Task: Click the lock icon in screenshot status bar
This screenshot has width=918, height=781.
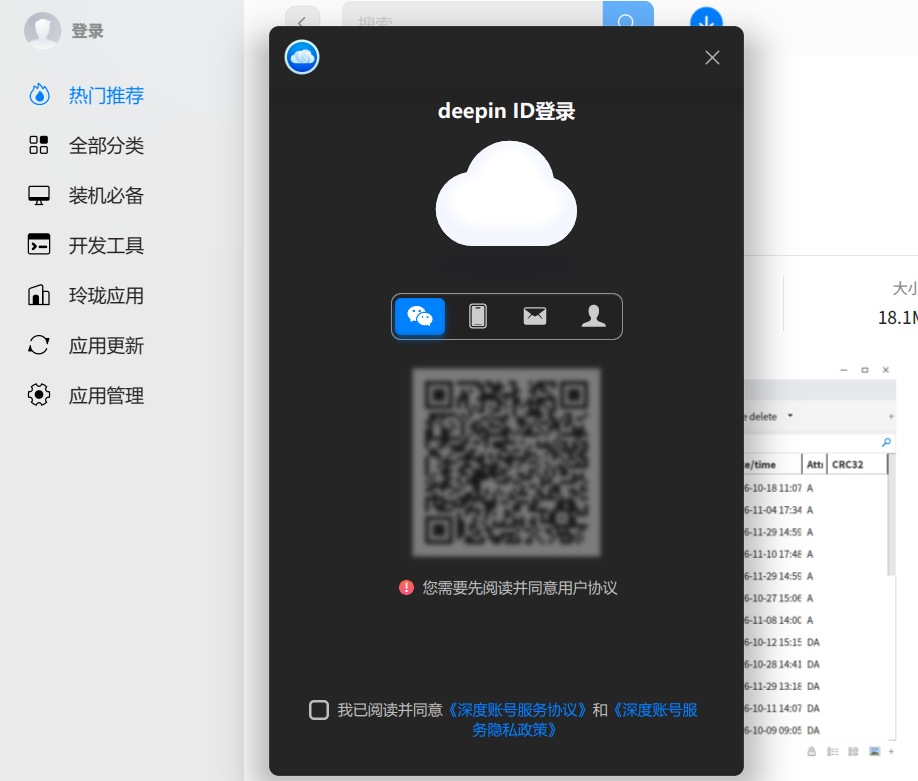Action: (811, 751)
